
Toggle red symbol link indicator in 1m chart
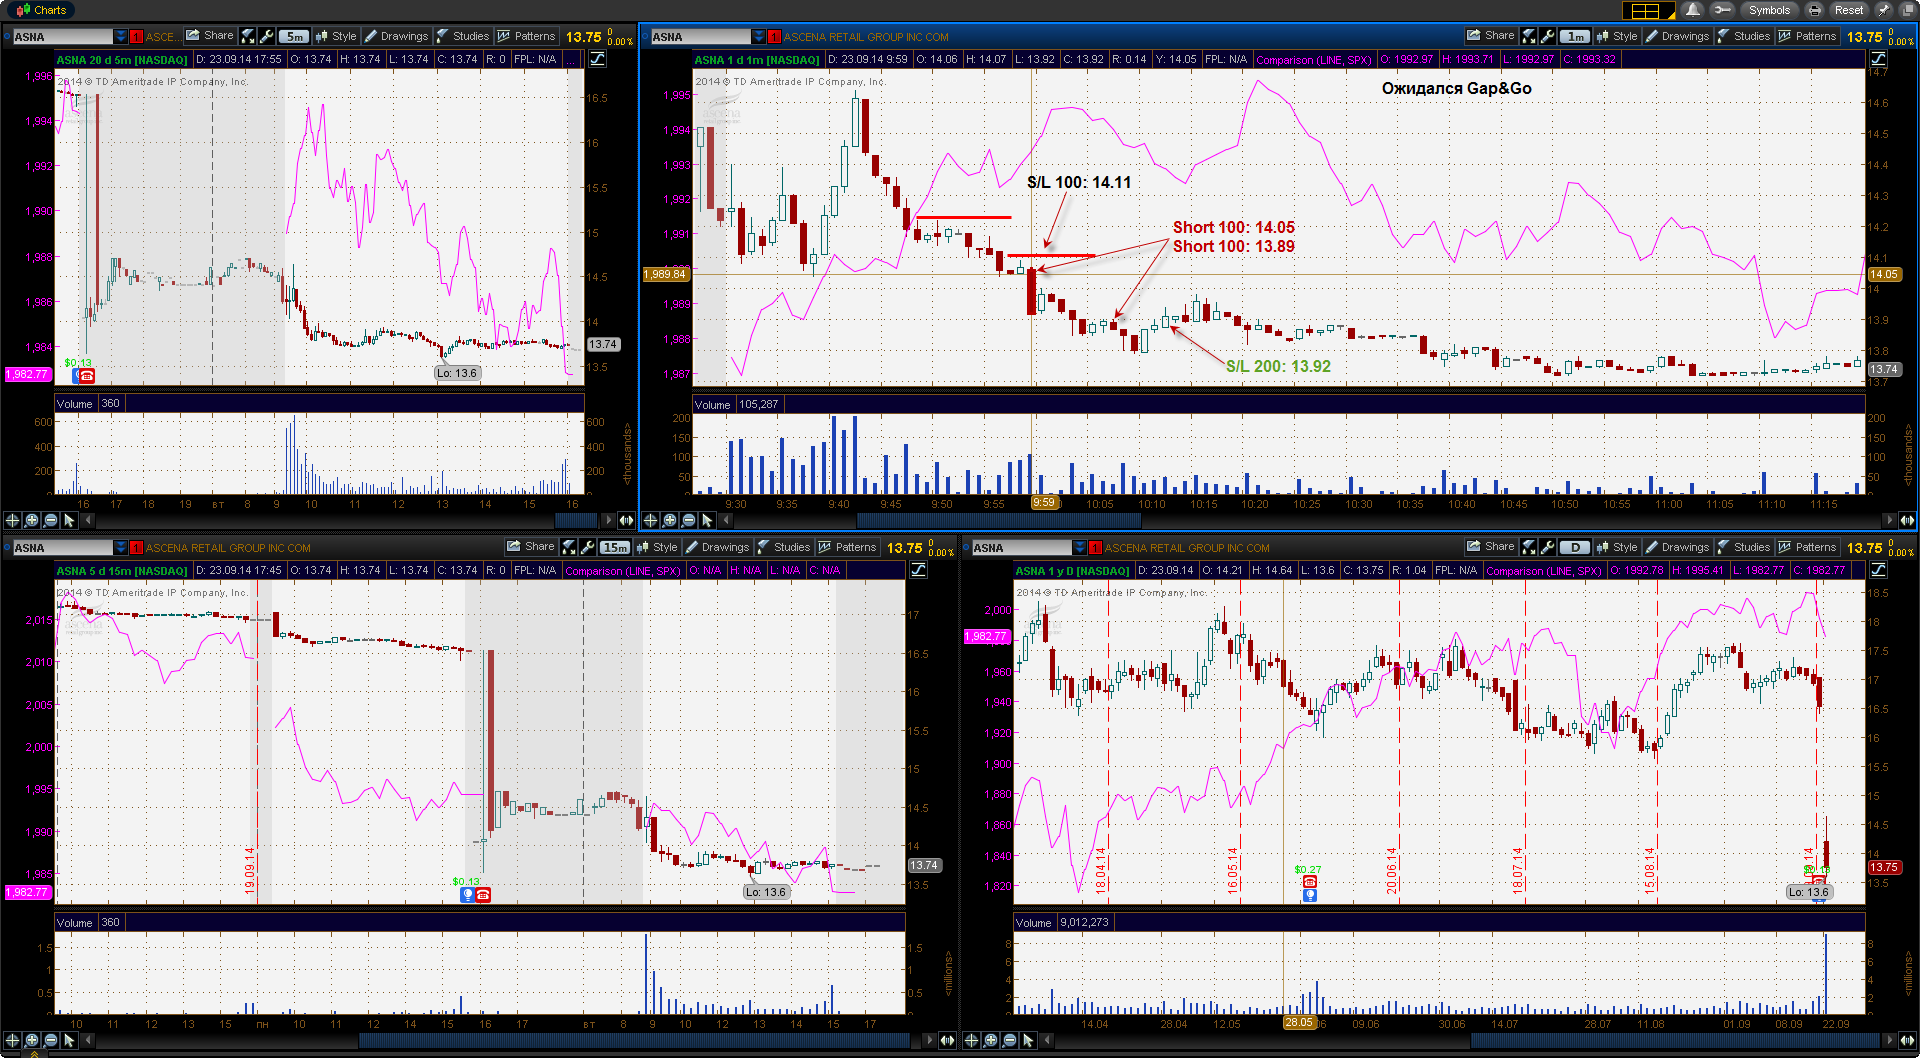pos(775,37)
